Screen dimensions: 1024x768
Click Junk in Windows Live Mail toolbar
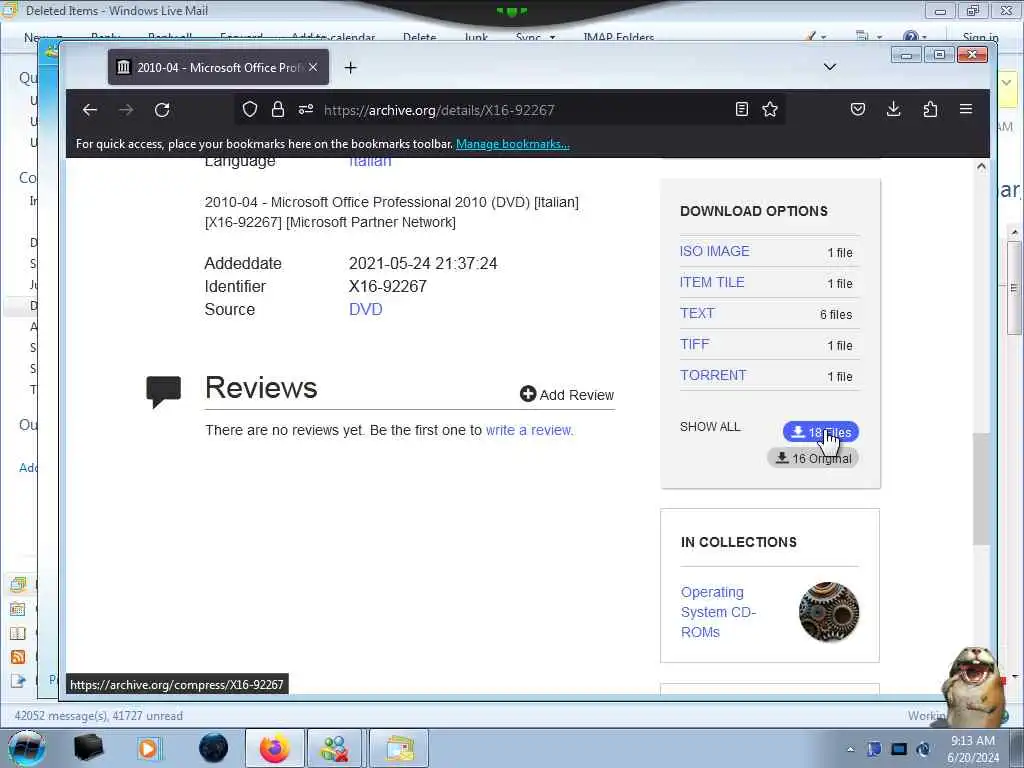(x=476, y=37)
